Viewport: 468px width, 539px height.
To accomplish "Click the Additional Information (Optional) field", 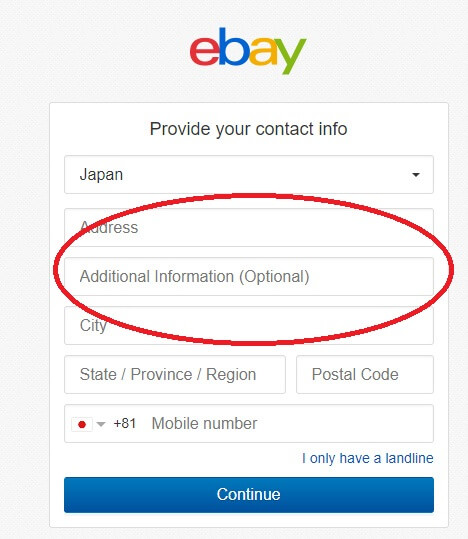I will 249,276.
